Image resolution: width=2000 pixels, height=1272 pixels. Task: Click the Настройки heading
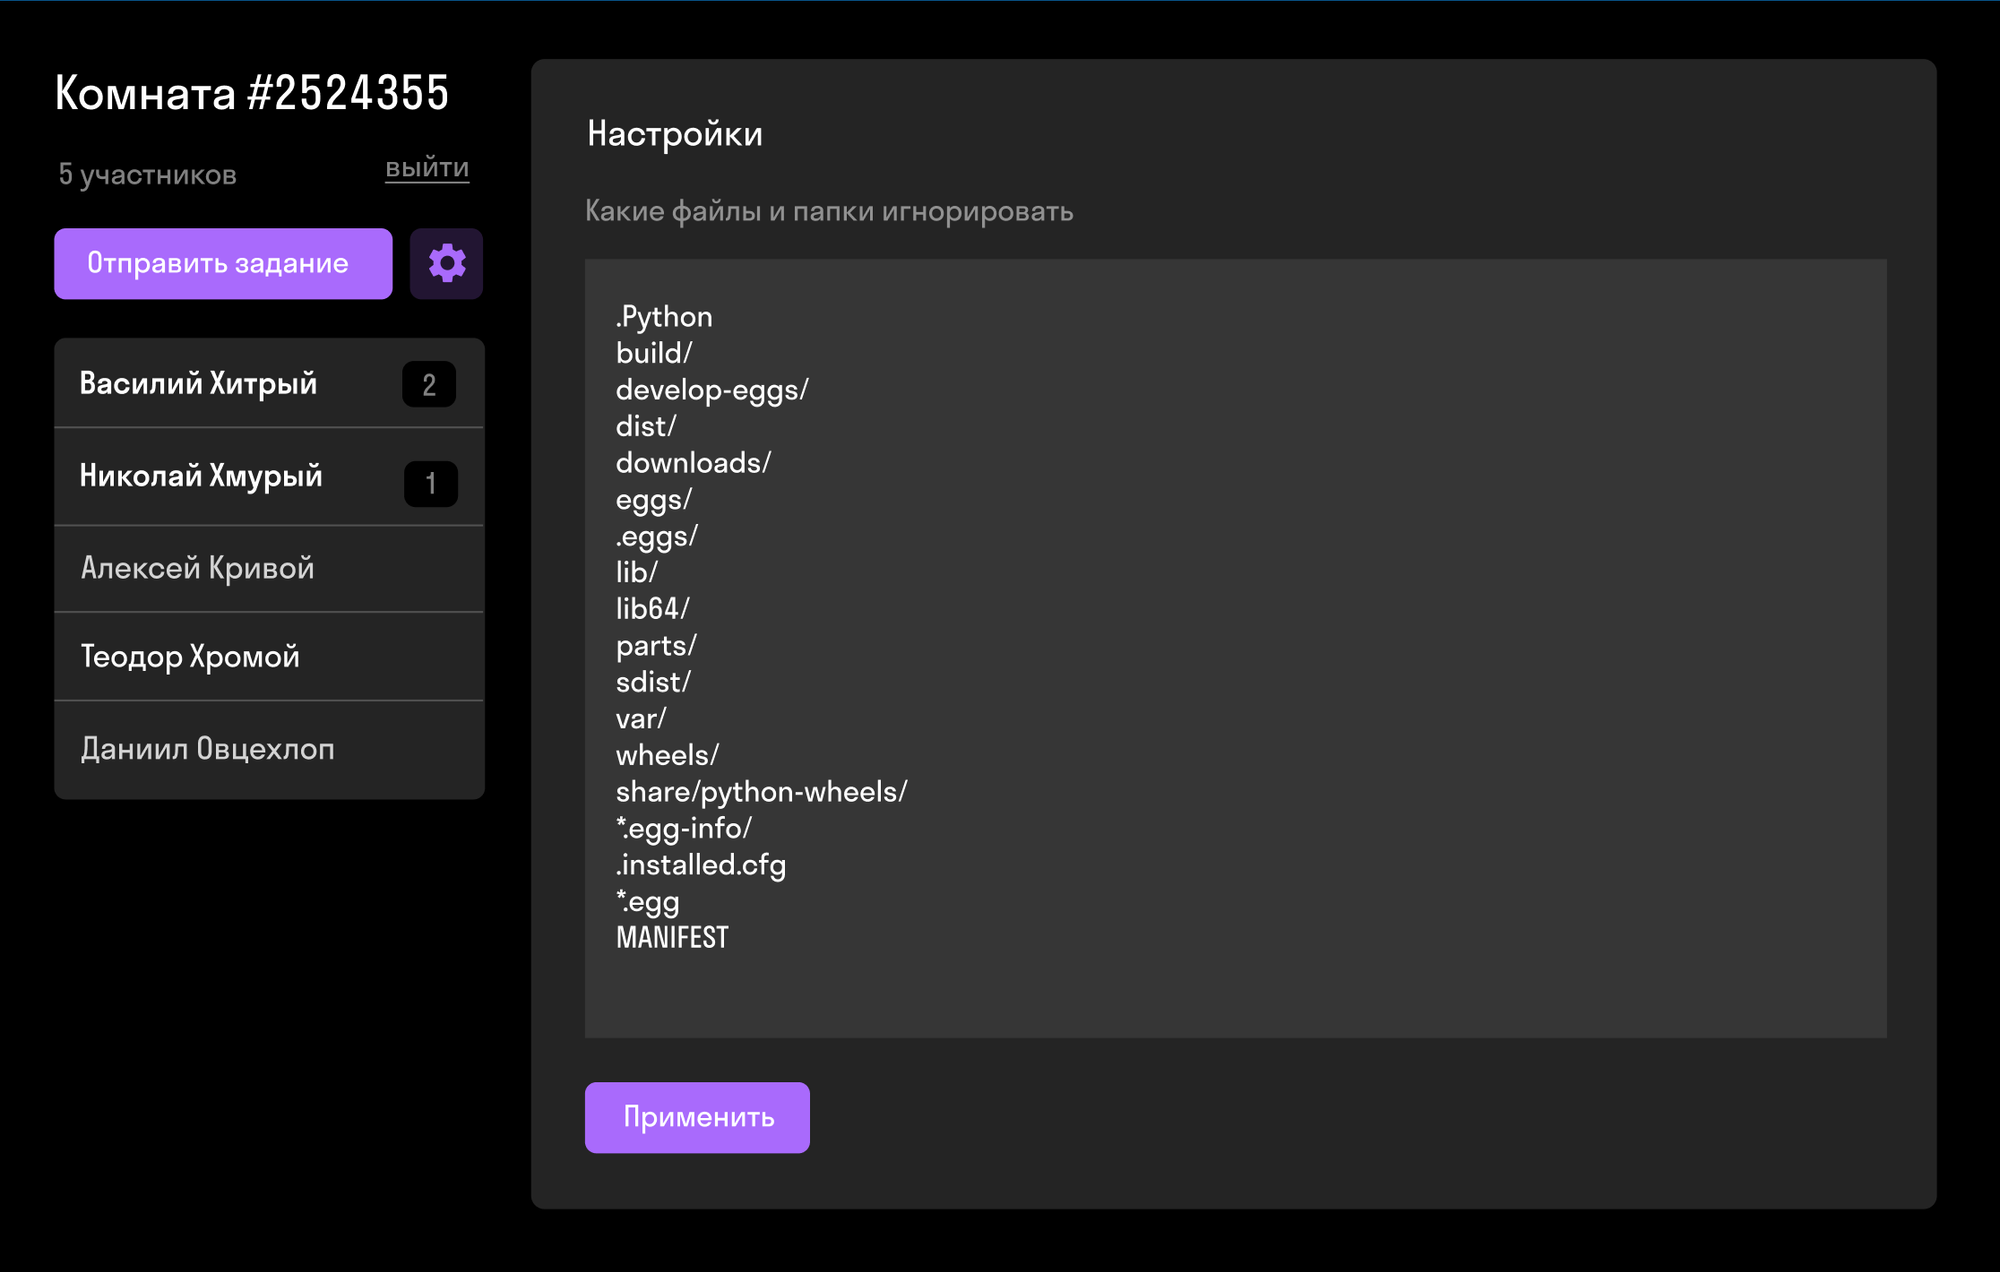(x=675, y=134)
